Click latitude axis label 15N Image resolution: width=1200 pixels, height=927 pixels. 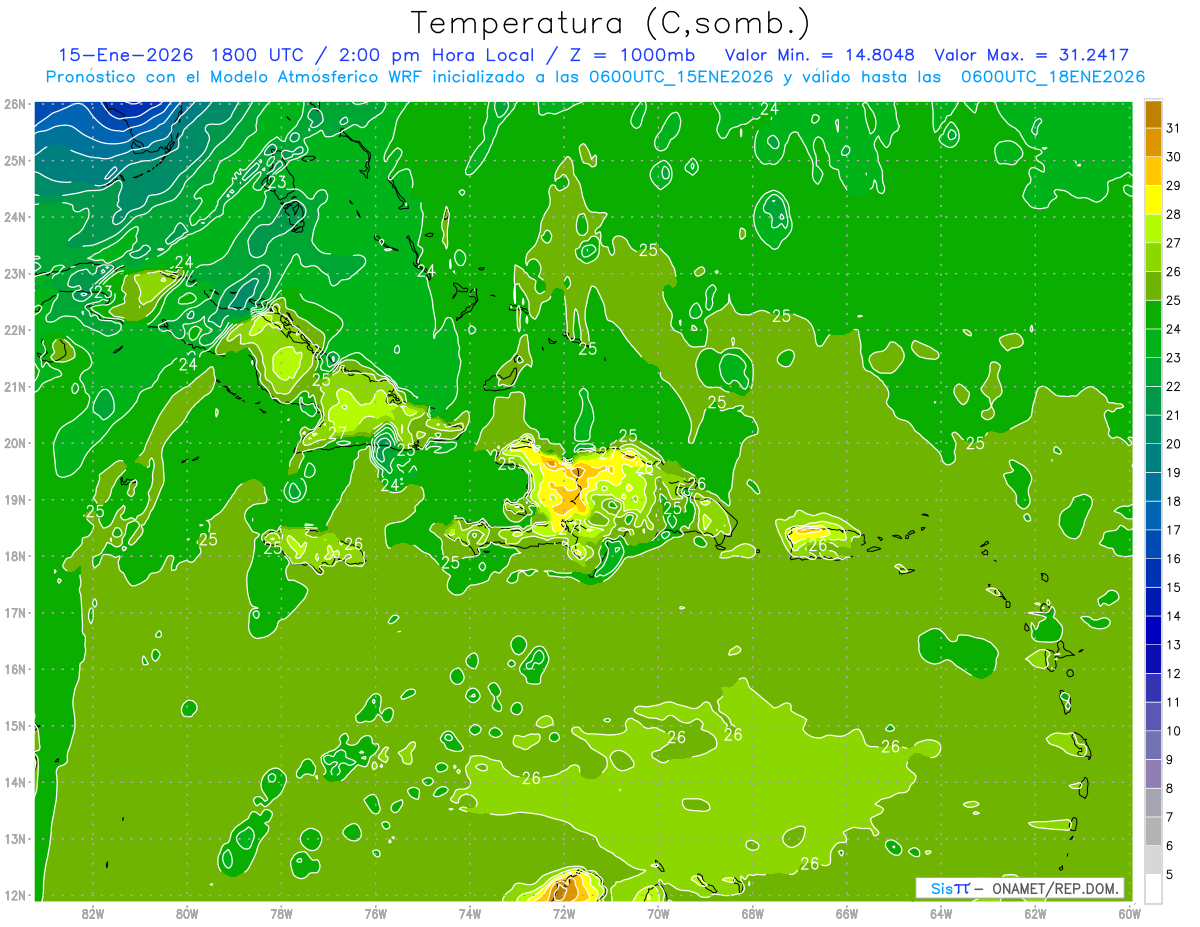pos(15,725)
